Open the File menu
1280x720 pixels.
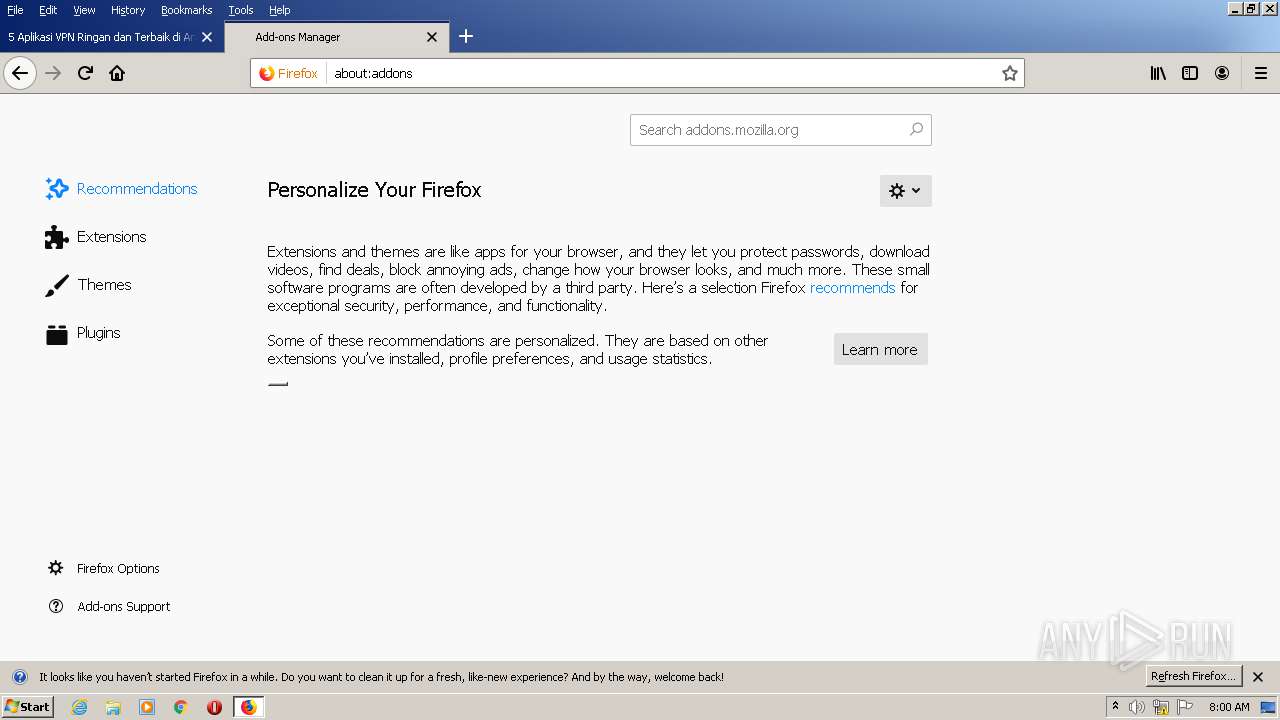click(15, 10)
